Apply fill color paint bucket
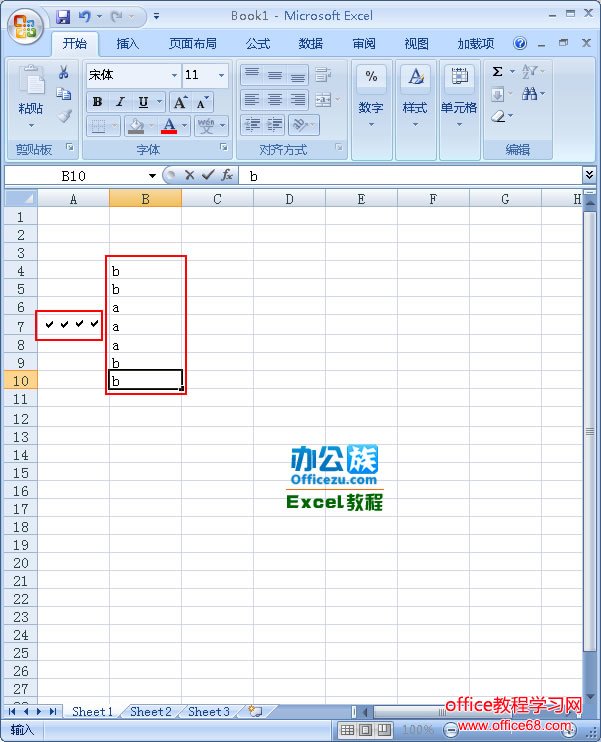 [136, 126]
